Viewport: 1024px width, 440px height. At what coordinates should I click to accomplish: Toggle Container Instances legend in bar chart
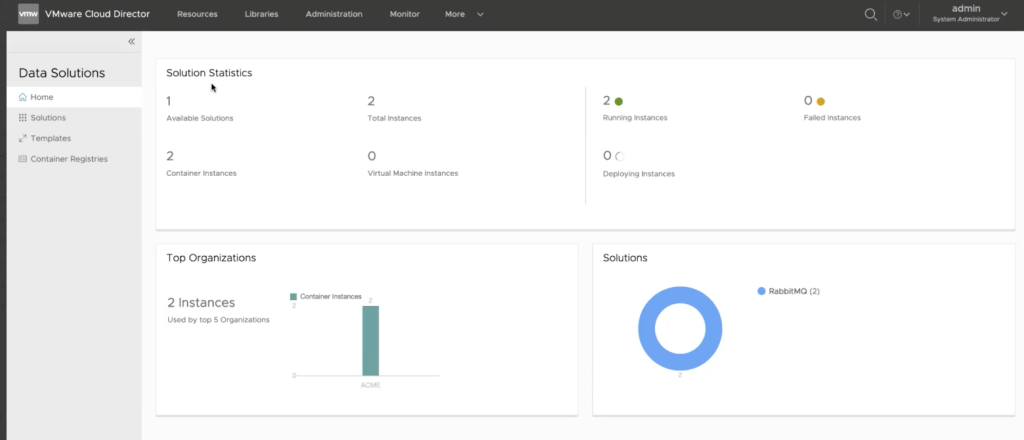325,297
